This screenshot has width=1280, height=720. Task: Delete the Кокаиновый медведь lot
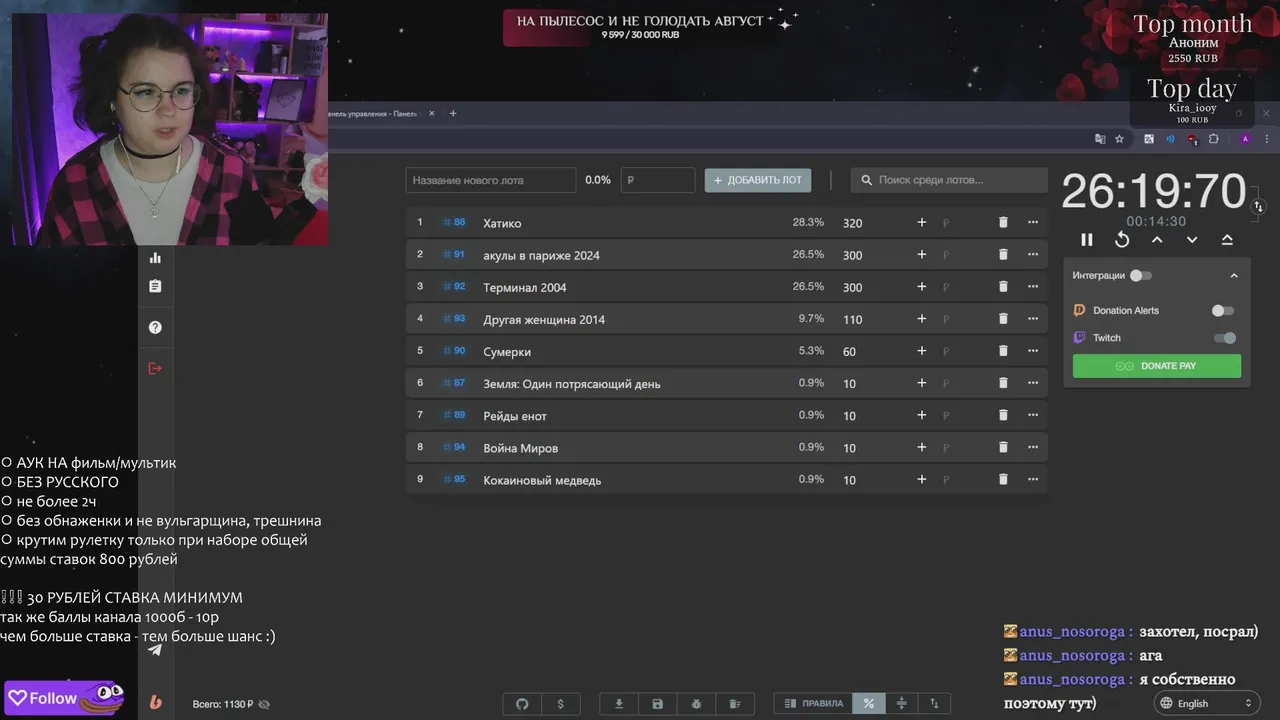coord(1003,480)
